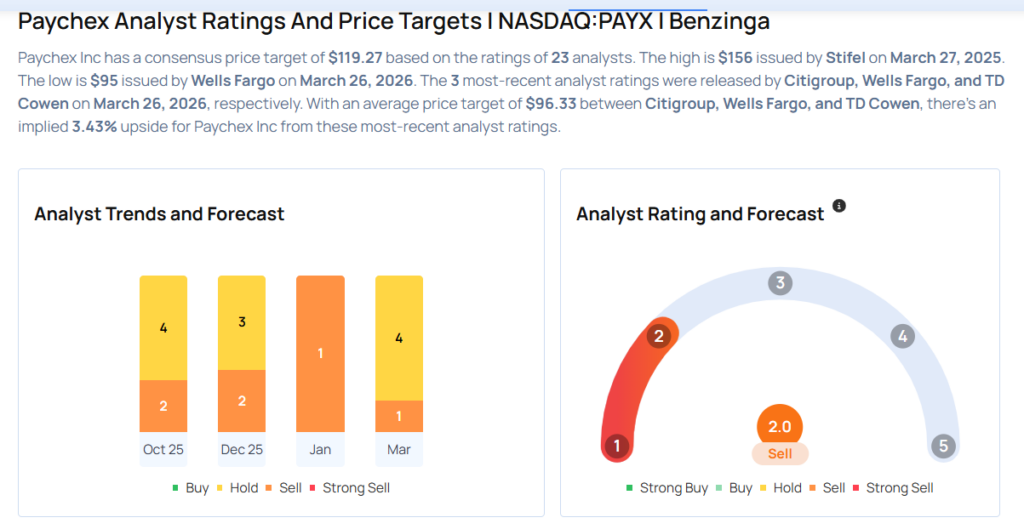Click gauge marker number 2
This screenshot has height=529, width=1024.
tap(658, 336)
